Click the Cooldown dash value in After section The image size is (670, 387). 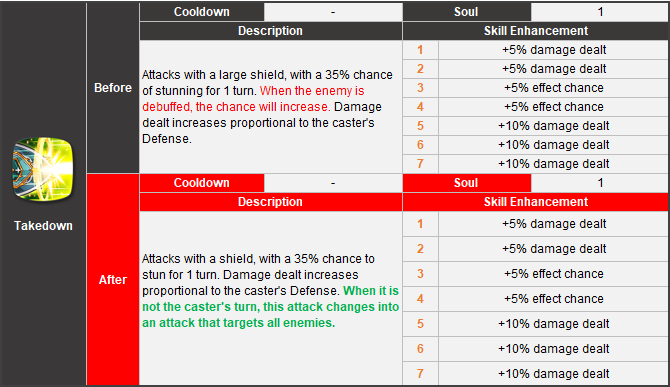pos(333,183)
